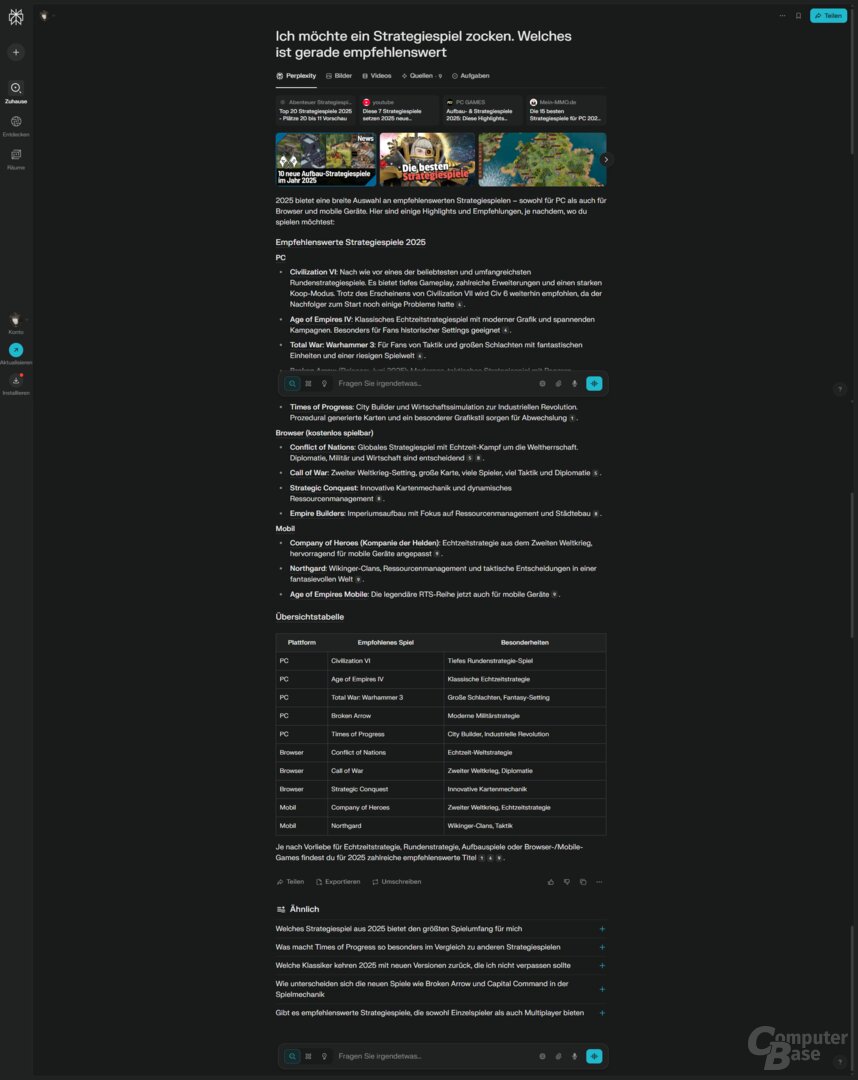858x1080 pixels.
Task: Switch to the Bilder tab
Action: point(339,76)
